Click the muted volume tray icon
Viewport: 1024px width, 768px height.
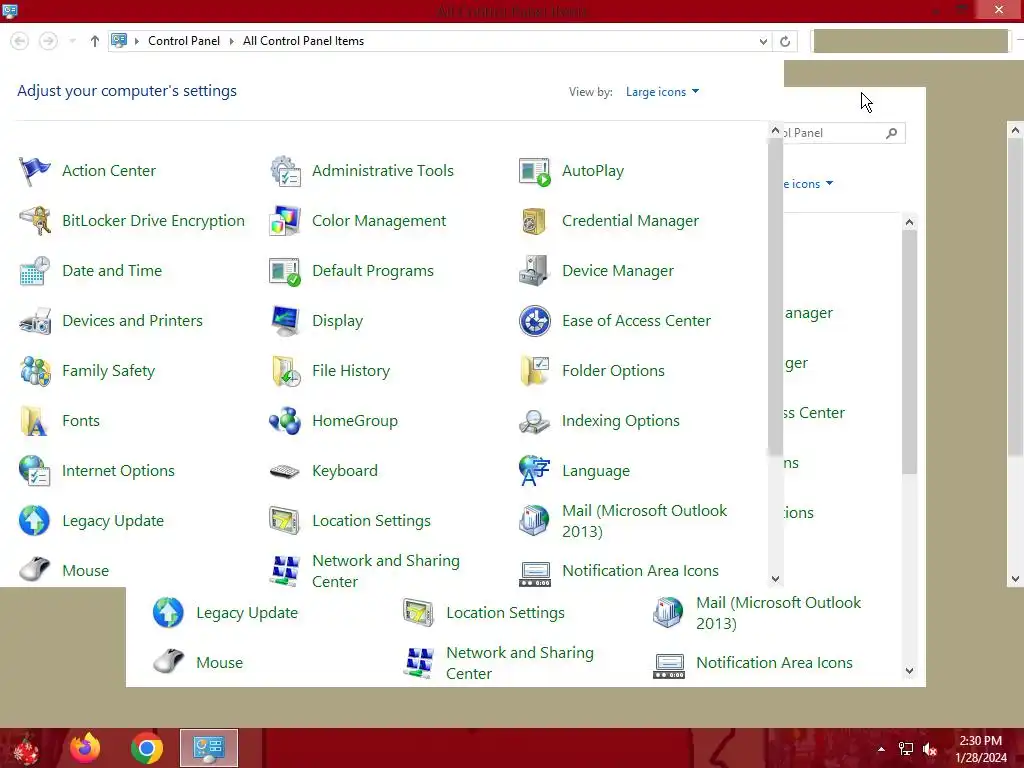[x=930, y=749]
